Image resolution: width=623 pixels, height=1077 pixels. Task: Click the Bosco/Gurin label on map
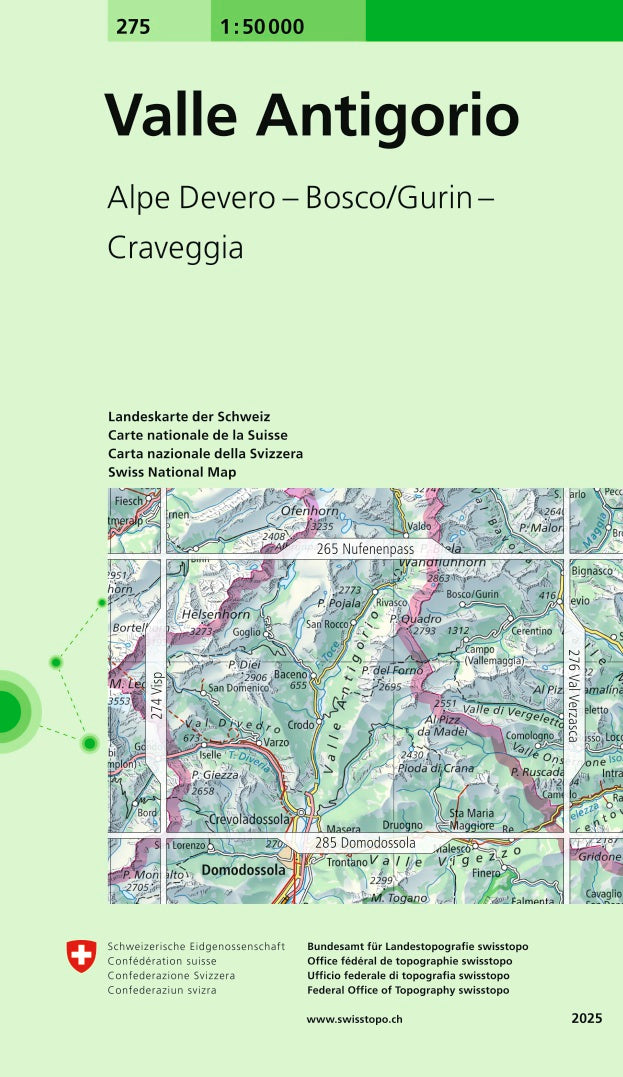coord(472,595)
